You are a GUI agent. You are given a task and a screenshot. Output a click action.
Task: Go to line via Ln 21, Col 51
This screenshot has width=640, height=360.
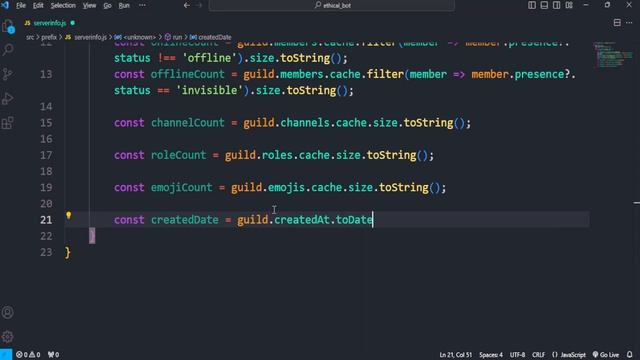pyautogui.click(x=456, y=355)
